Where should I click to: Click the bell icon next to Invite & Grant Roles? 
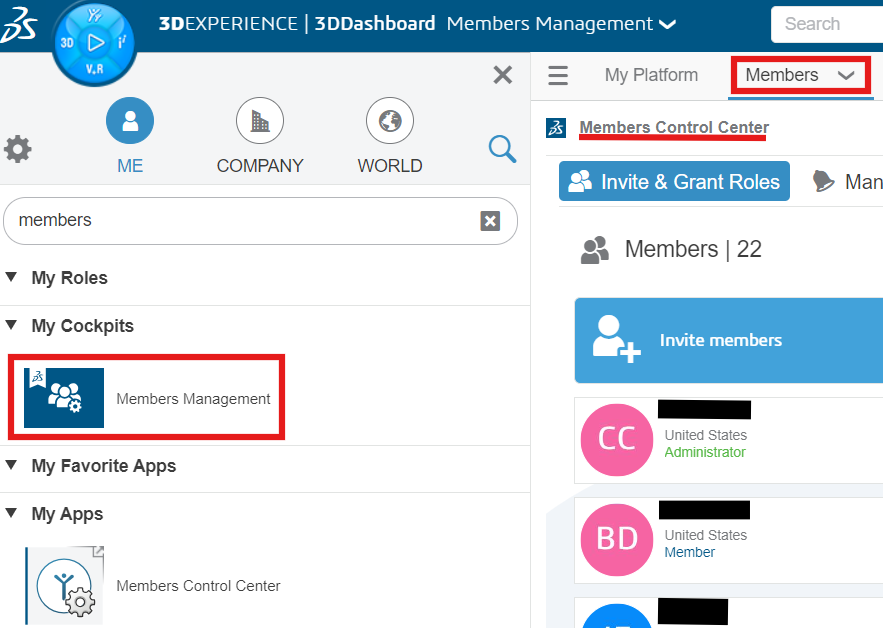[x=823, y=181]
